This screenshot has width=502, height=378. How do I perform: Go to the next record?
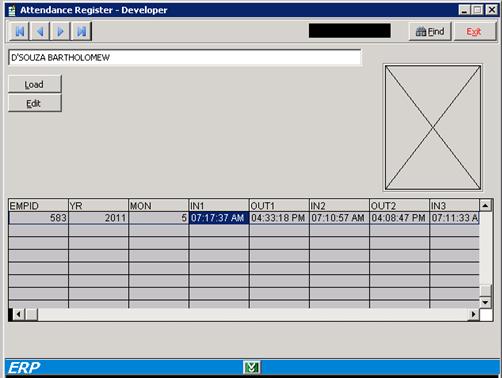point(60,32)
